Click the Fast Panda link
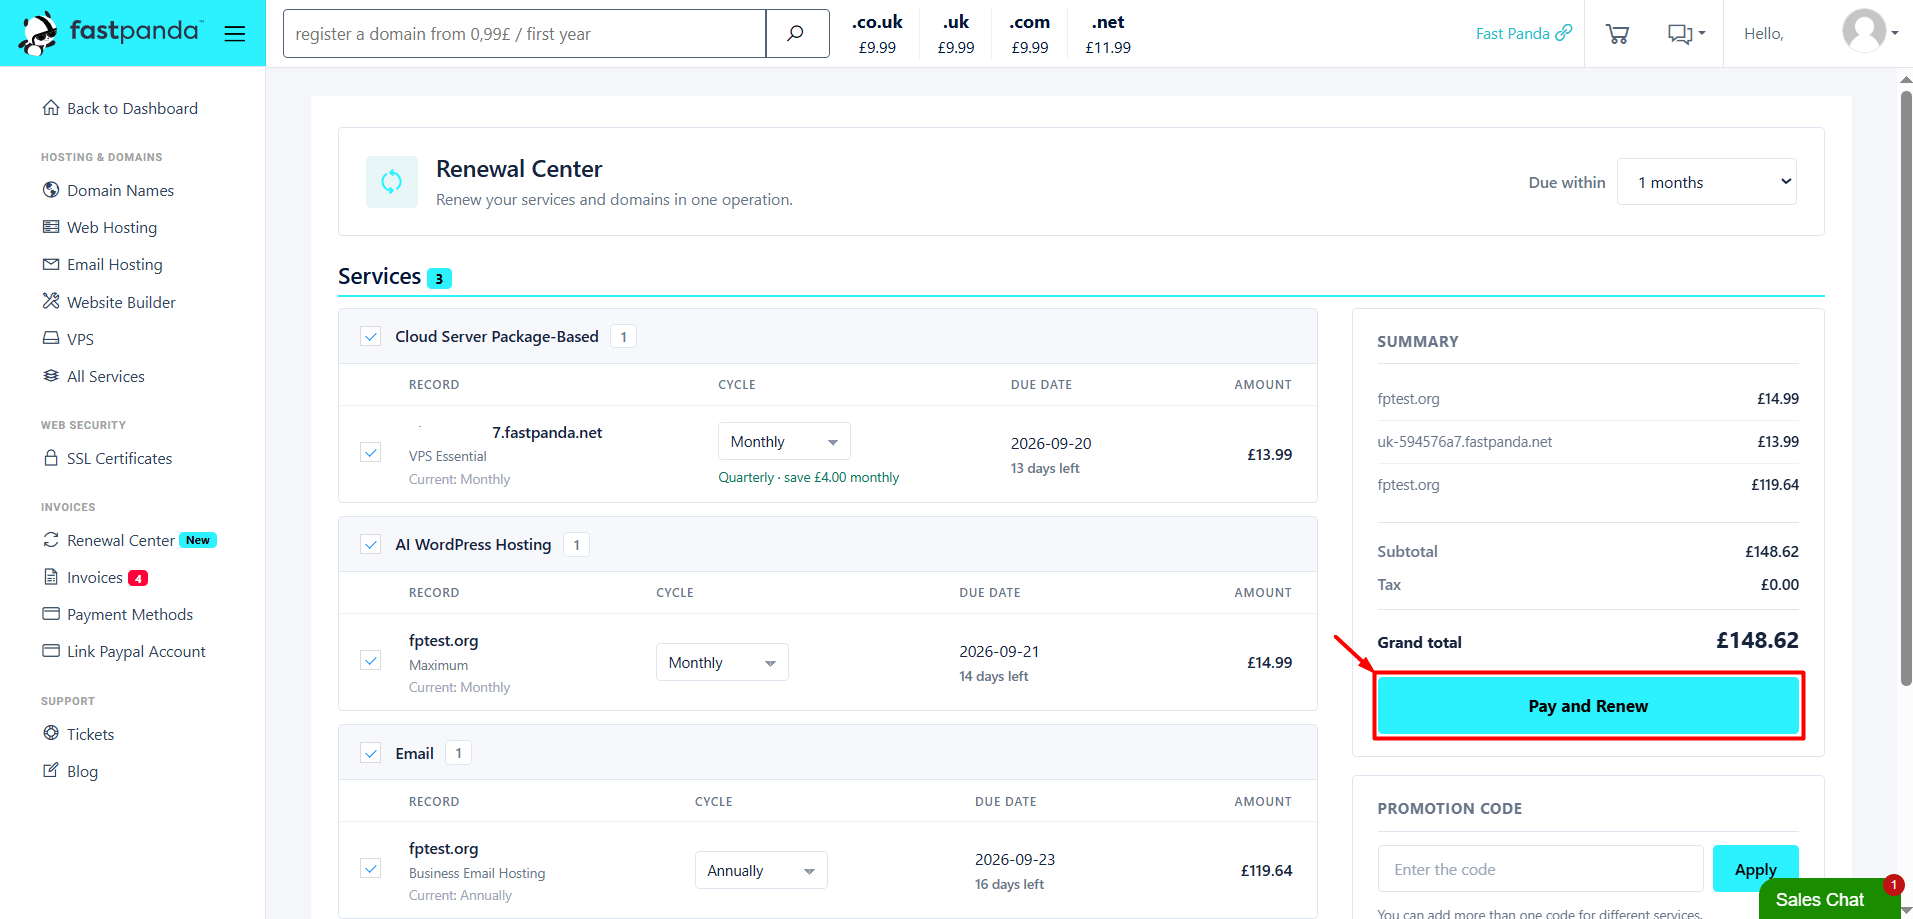Screen dimensions: 1913x919 point(1512,33)
